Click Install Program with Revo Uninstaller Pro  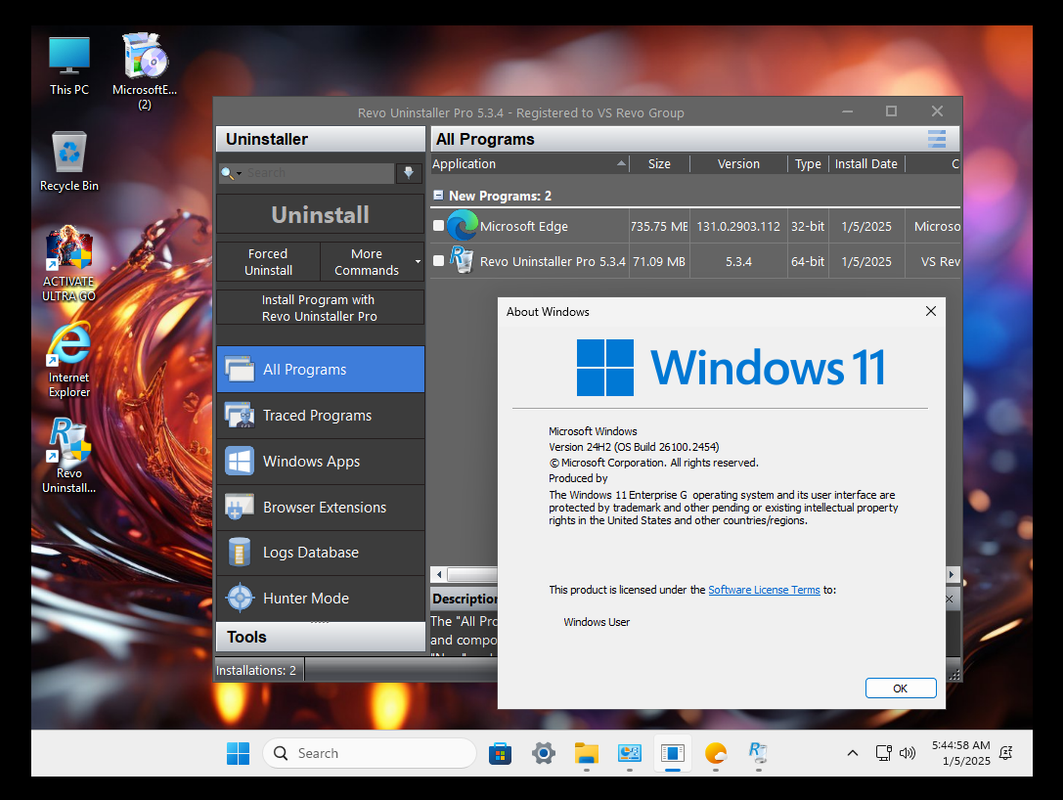[321, 308]
